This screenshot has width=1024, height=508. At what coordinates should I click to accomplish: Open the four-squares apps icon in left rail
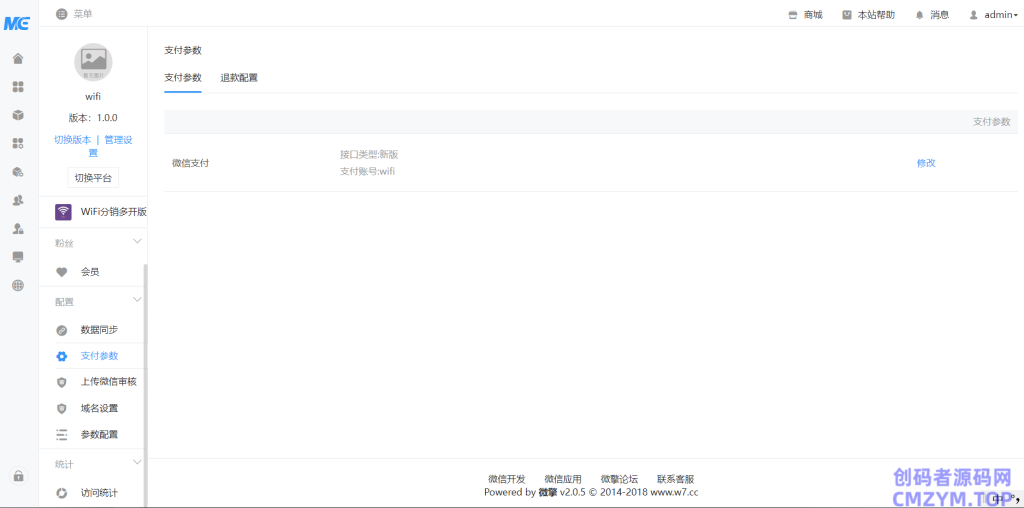[18, 87]
